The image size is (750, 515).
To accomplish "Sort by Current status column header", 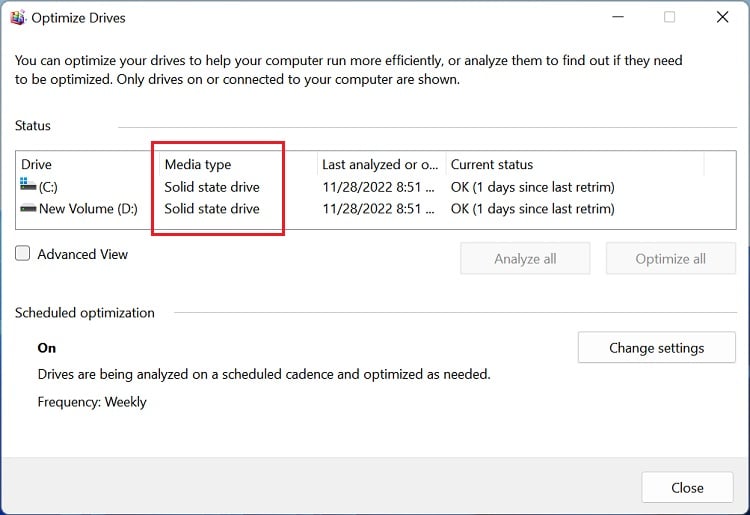I will (x=492, y=164).
